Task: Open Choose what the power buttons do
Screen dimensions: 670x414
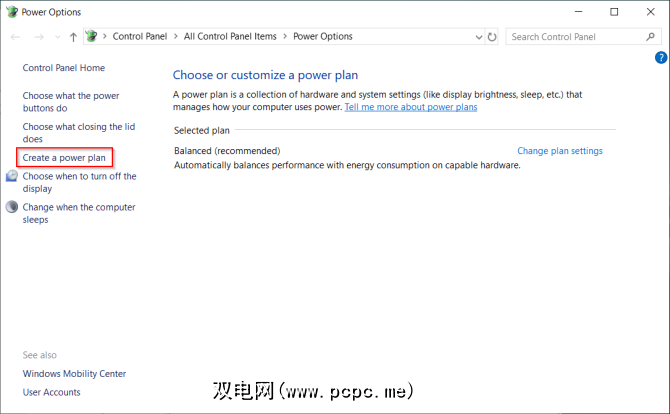Action: [71, 102]
